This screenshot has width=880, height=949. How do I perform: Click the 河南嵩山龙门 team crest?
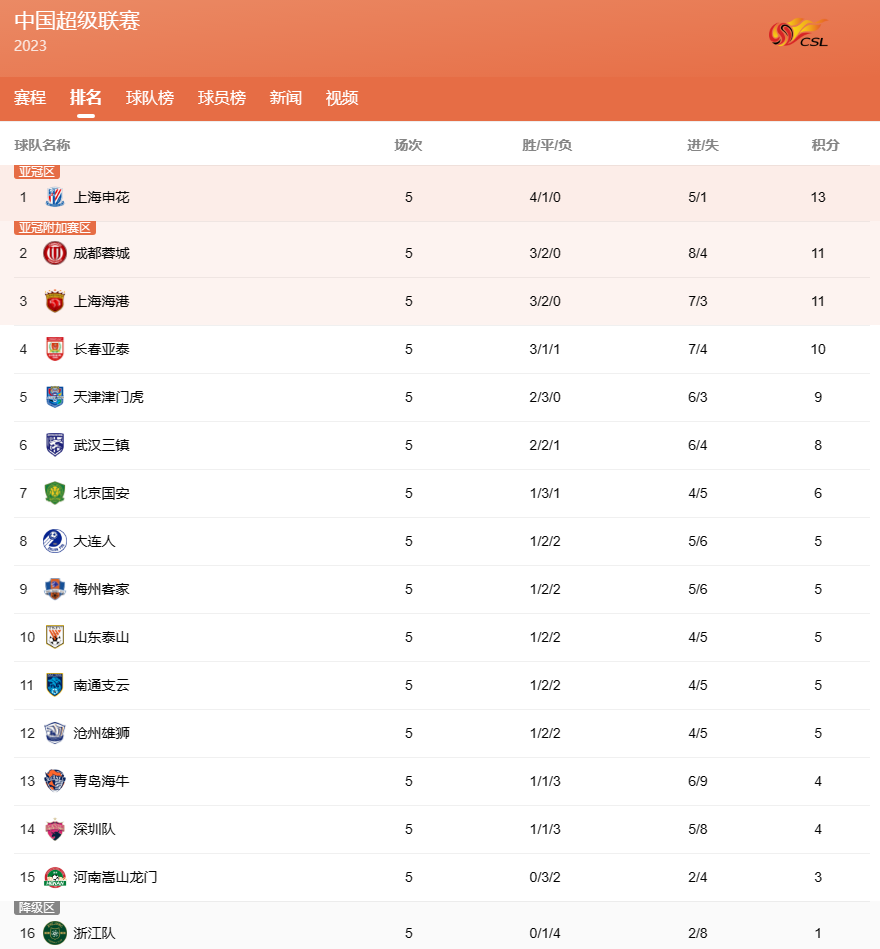click(x=54, y=877)
